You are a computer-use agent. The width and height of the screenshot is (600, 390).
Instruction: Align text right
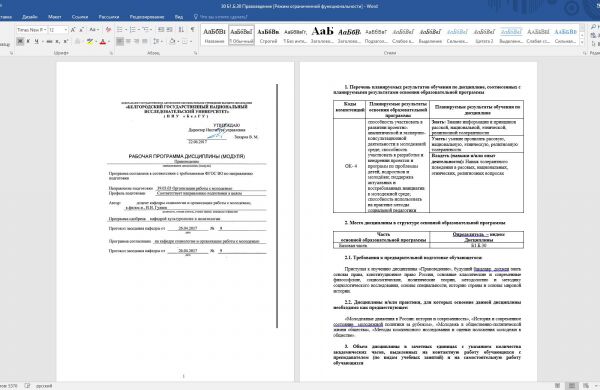pyautogui.click(x=137, y=41)
